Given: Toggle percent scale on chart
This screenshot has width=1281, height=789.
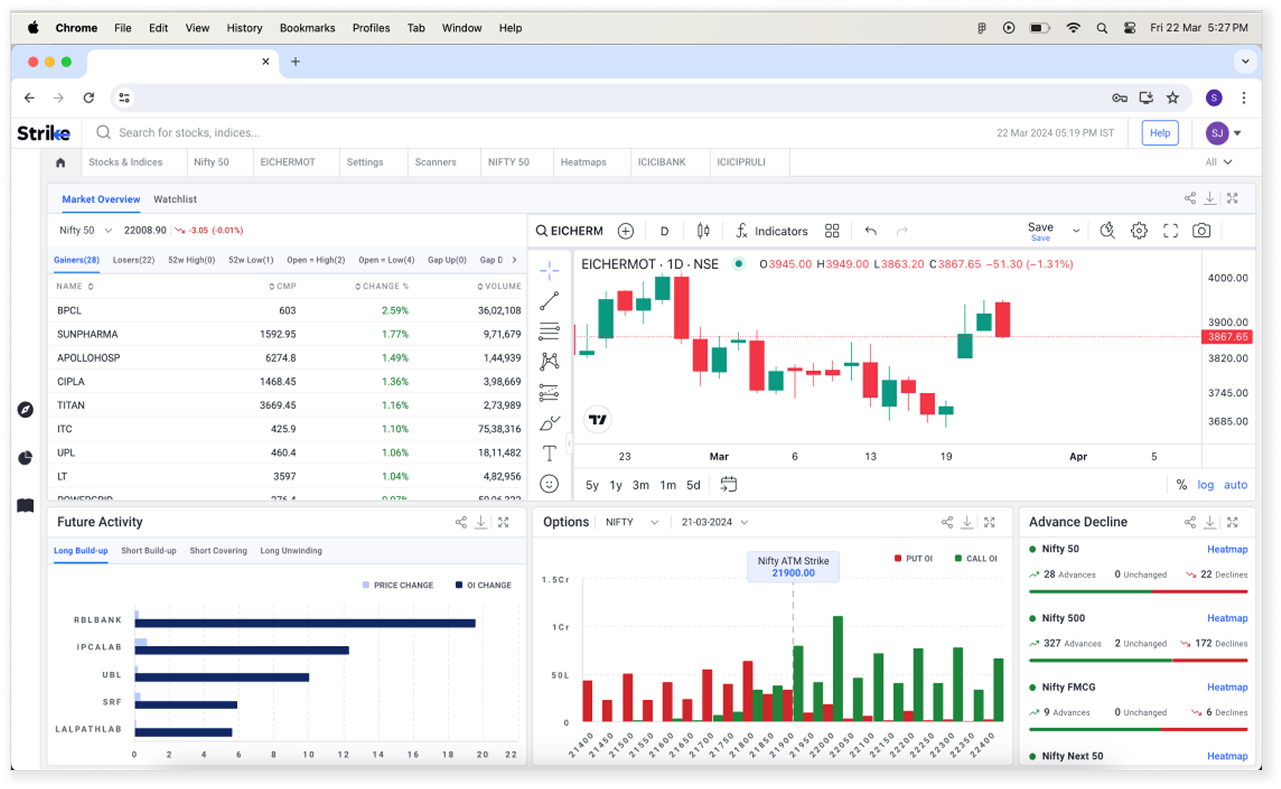Looking at the screenshot, I should point(1181,485).
